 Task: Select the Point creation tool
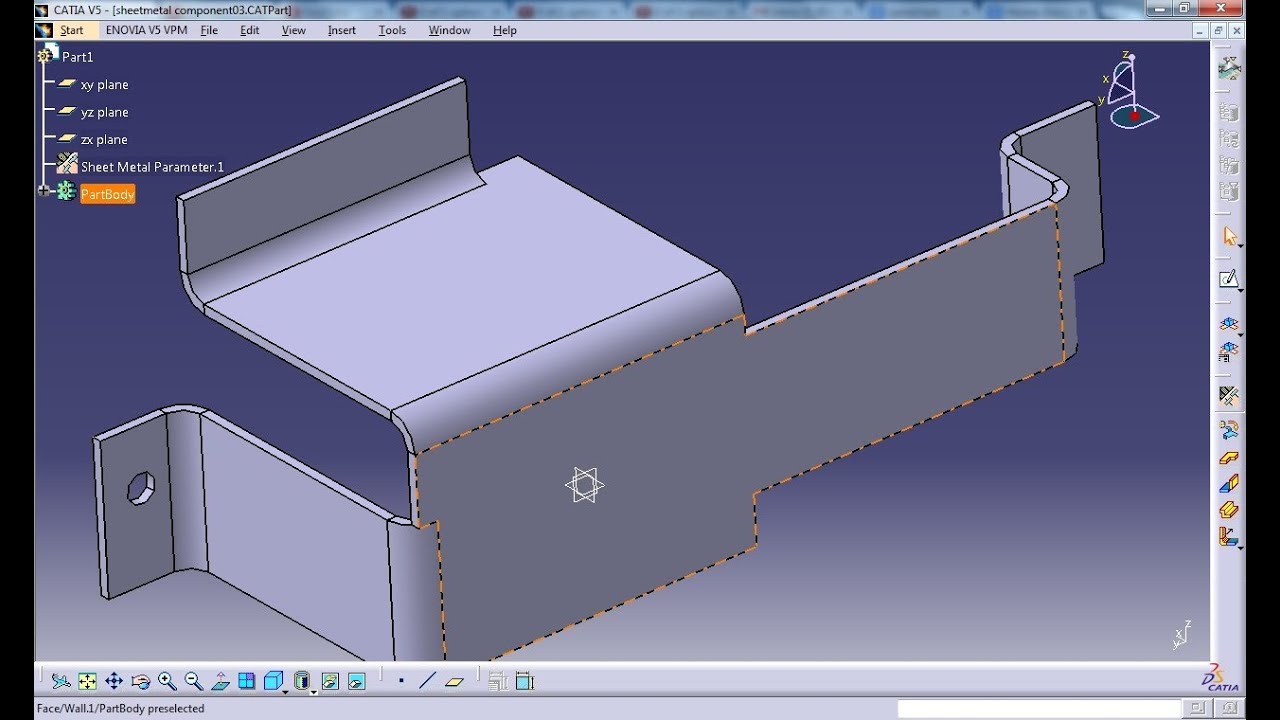[x=401, y=681]
